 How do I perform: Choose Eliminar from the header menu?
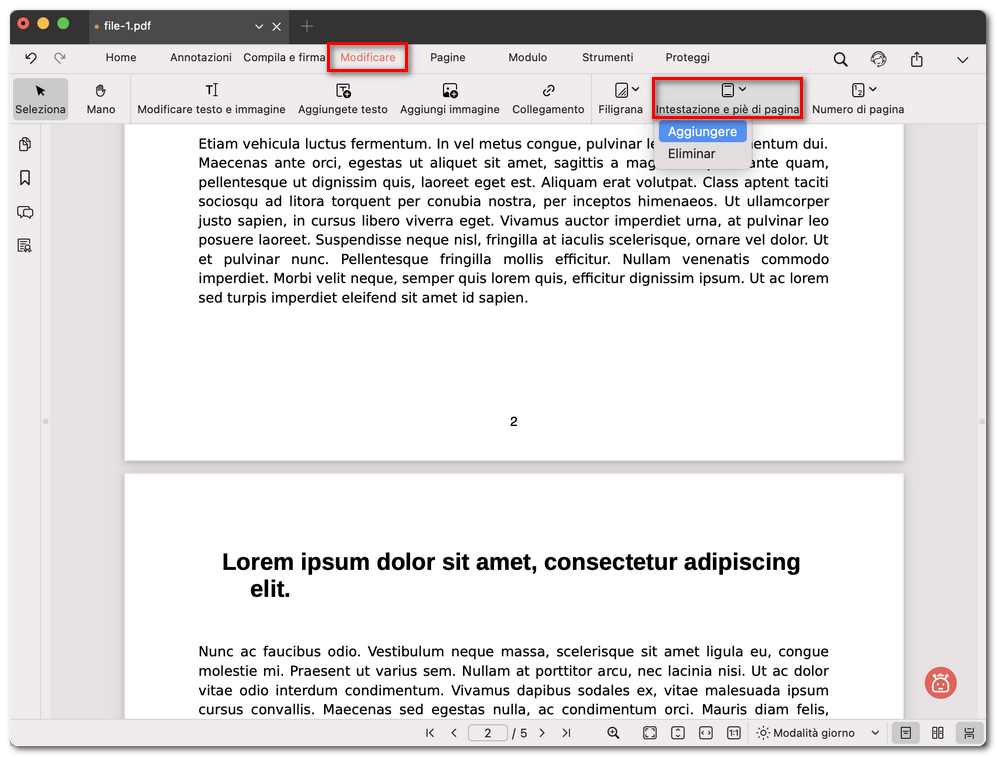pyautogui.click(x=691, y=154)
